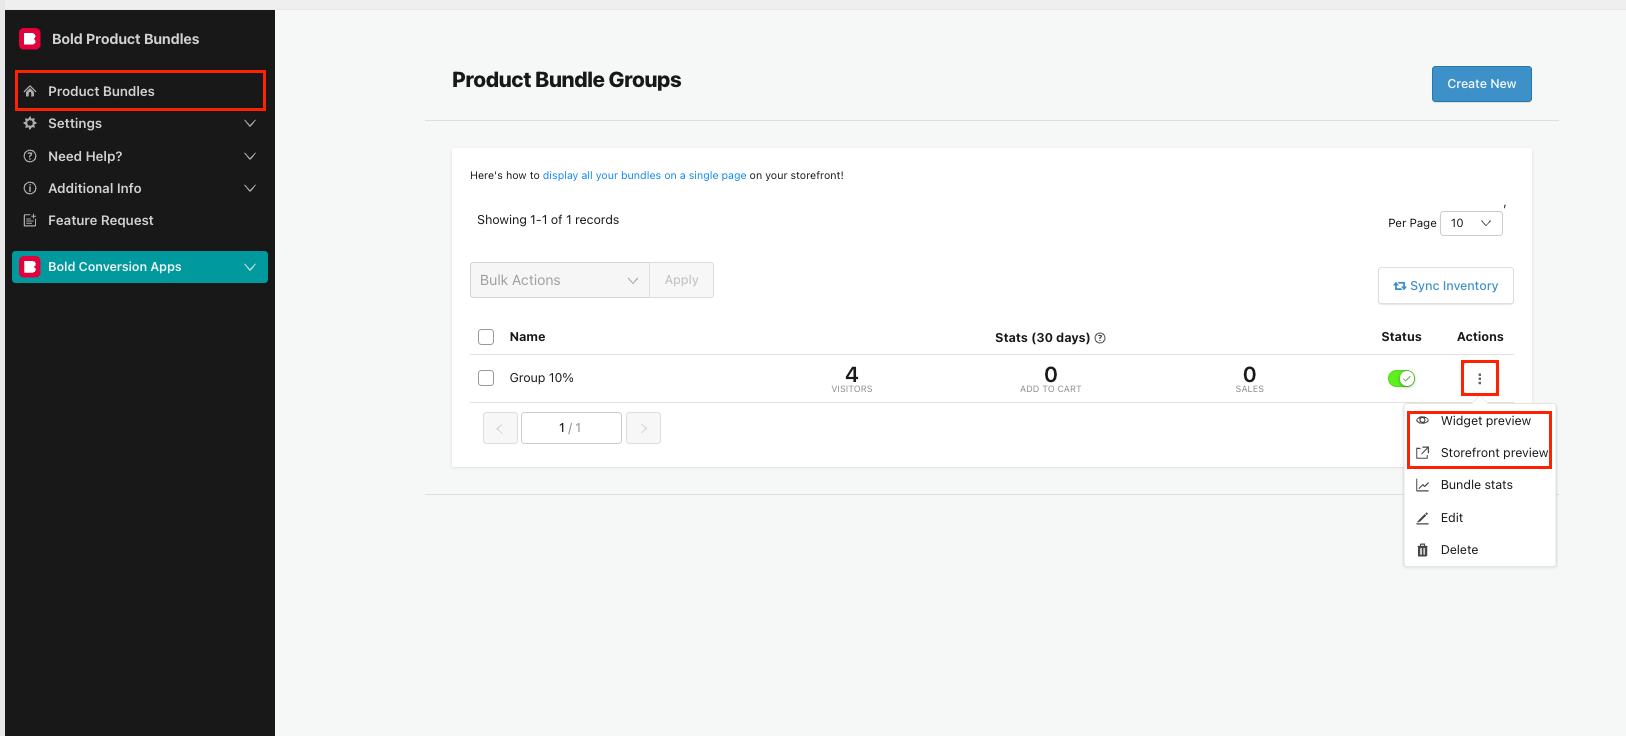This screenshot has width=1626, height=736.
Task: Click the Bold Product Bundles logo icon
Action: click(30, 39)
